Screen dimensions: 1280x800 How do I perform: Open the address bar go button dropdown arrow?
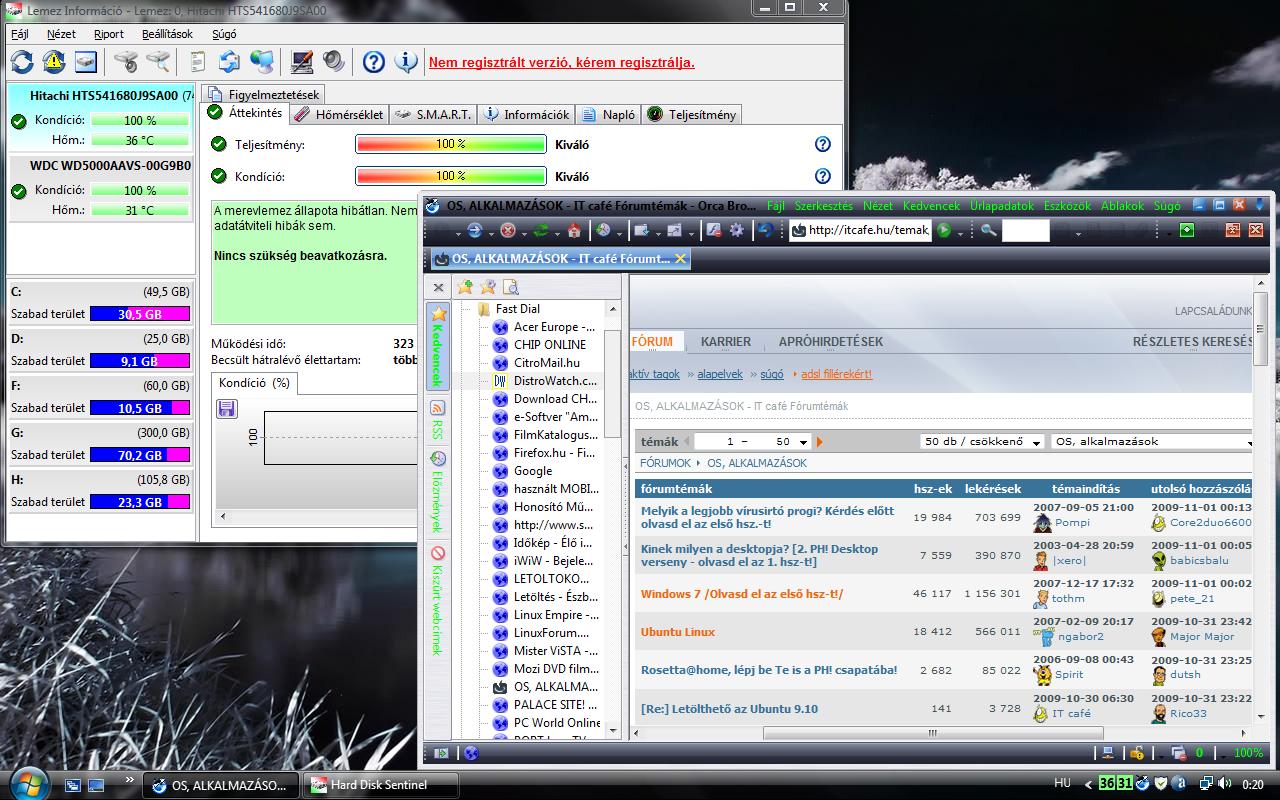(x=959, y=232)
